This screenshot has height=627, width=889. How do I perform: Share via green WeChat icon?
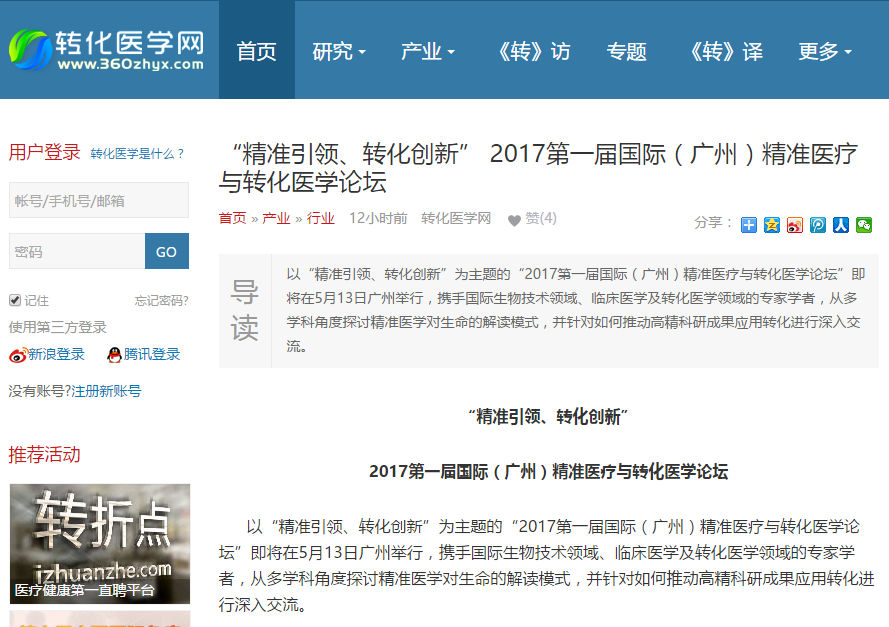(x=864, y=225)
